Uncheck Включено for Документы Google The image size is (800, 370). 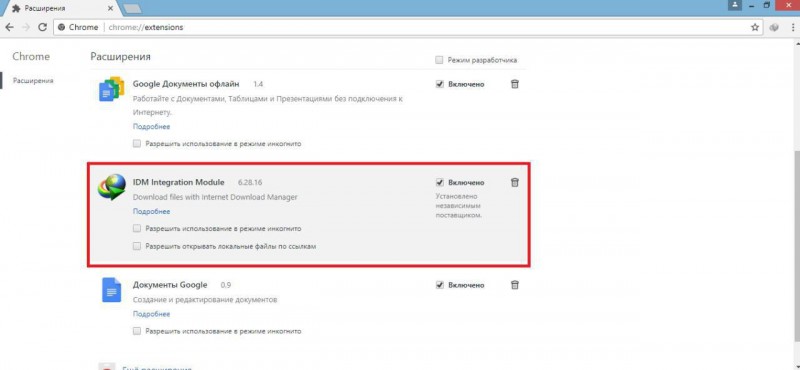pyautogui.click(x=439, y=285)
